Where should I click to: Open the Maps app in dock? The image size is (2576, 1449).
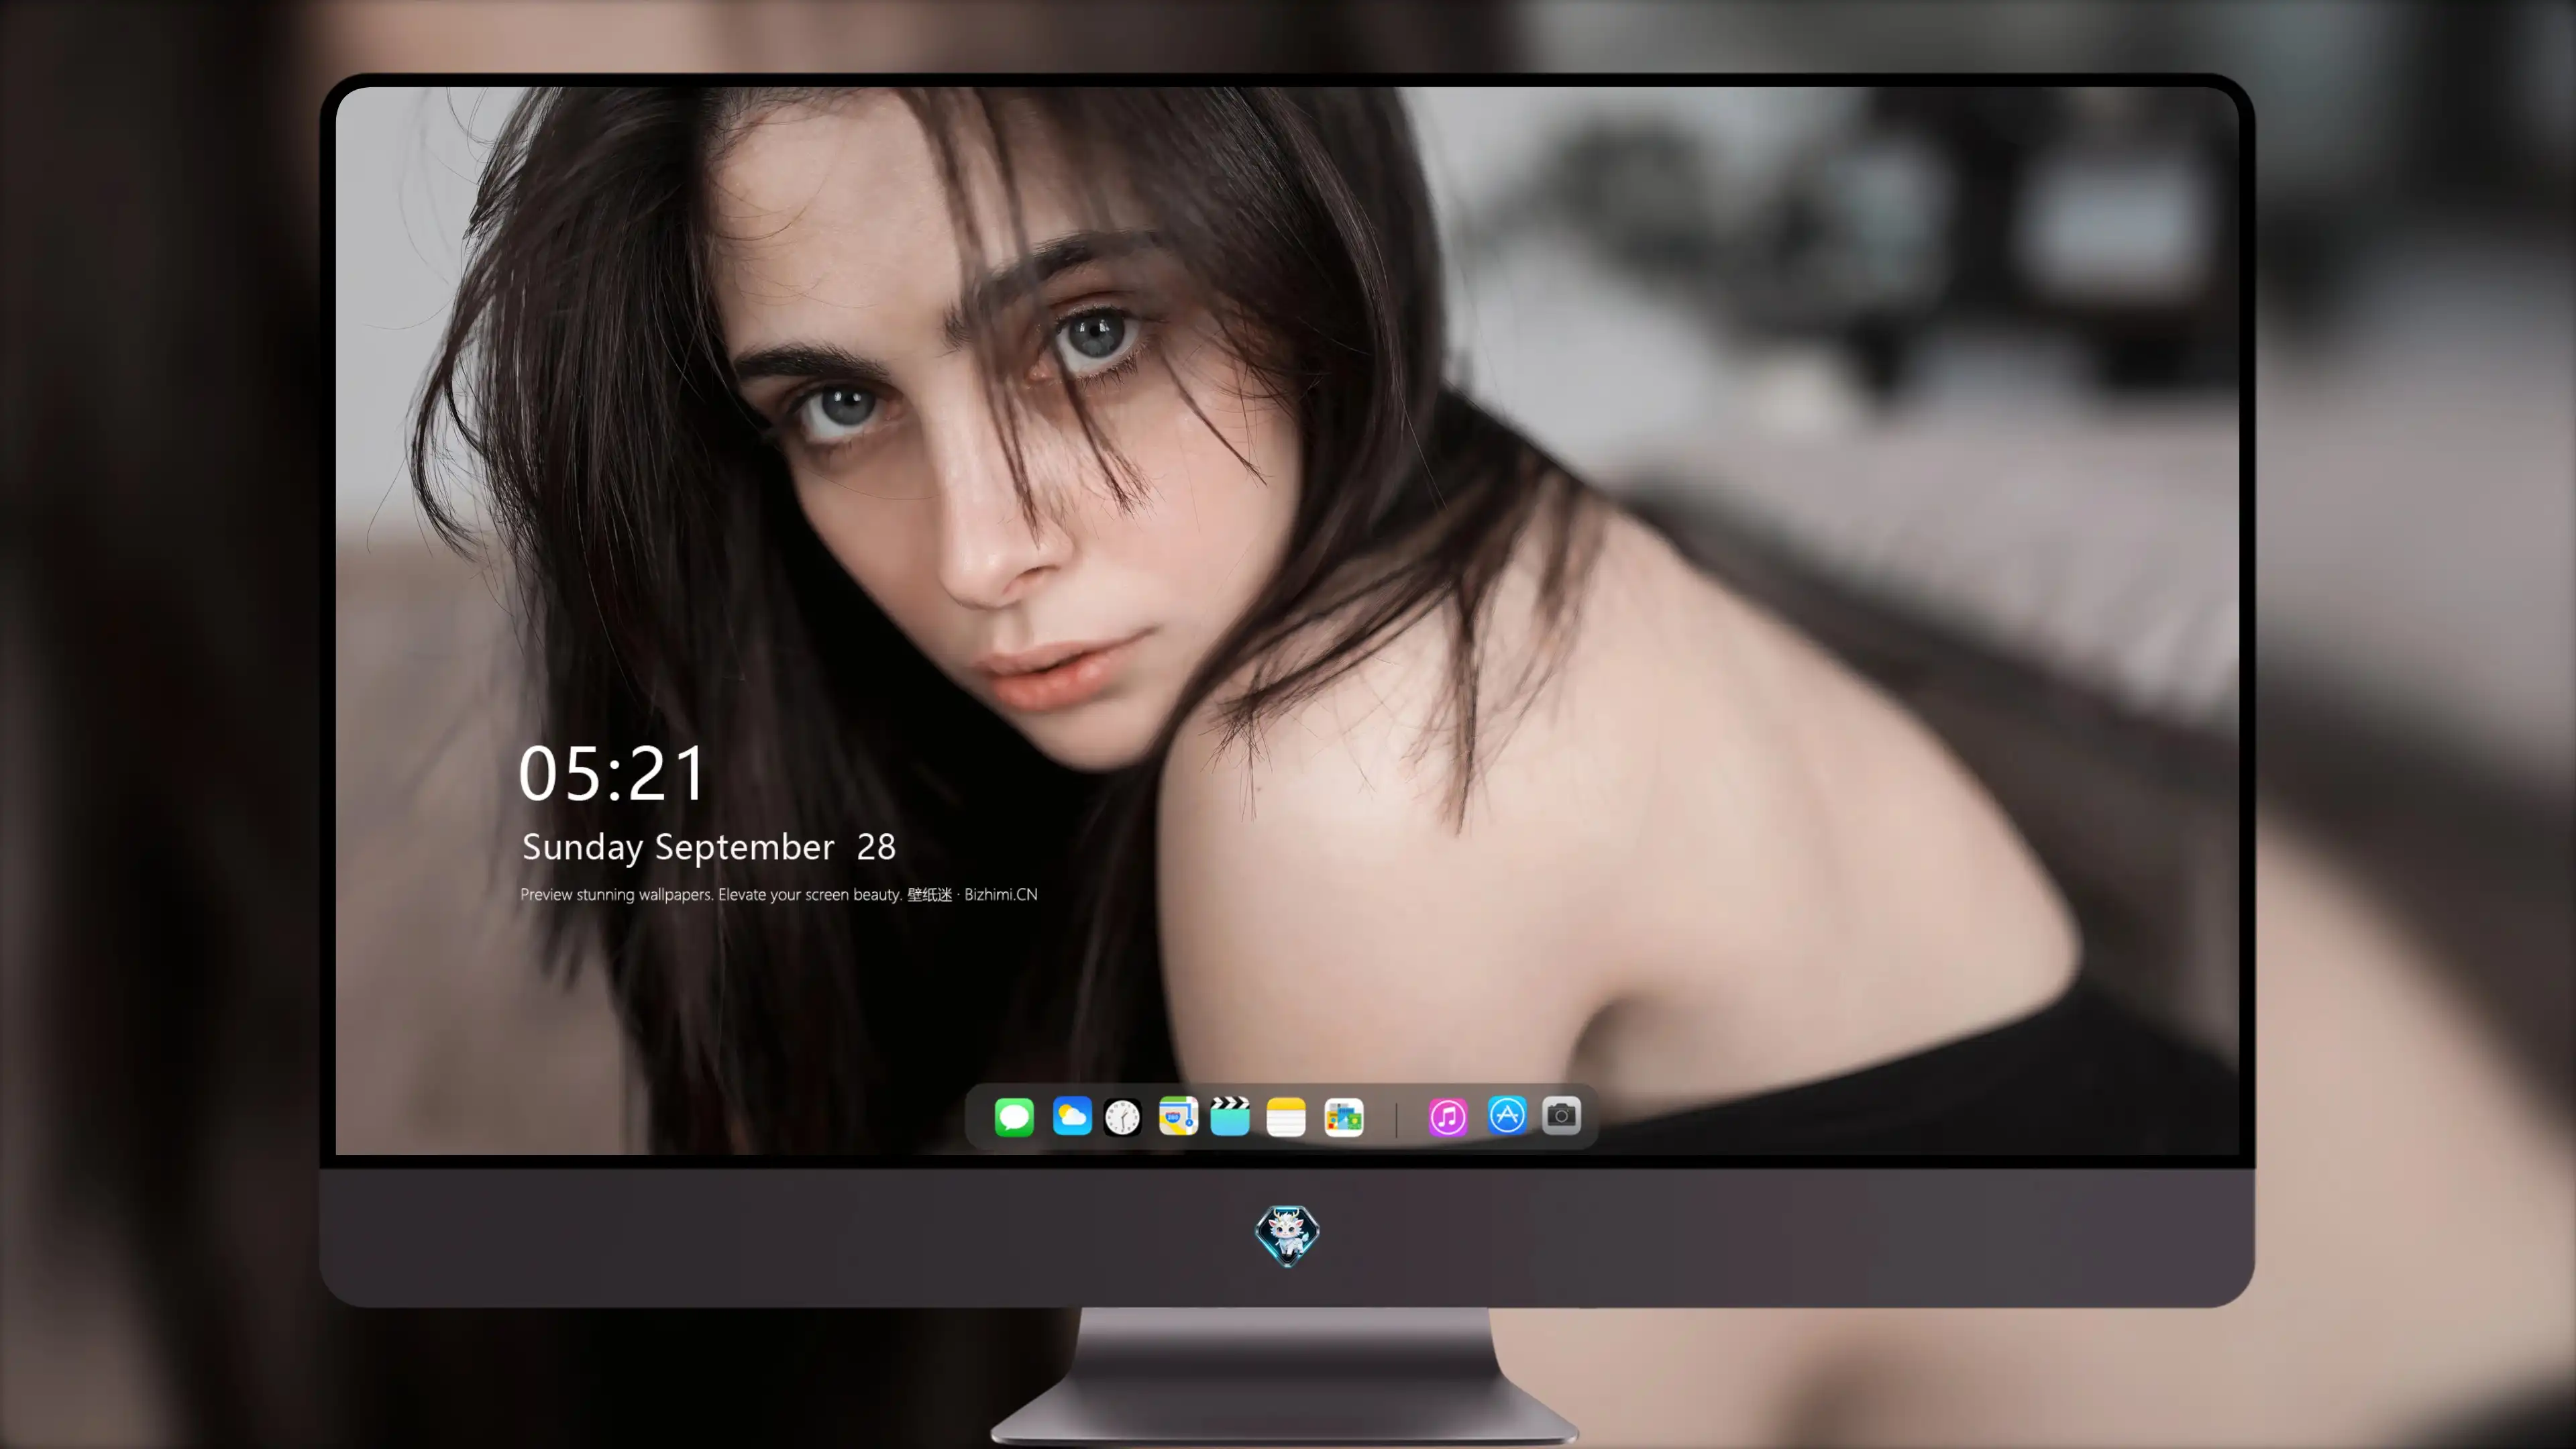point(1178,1116)
